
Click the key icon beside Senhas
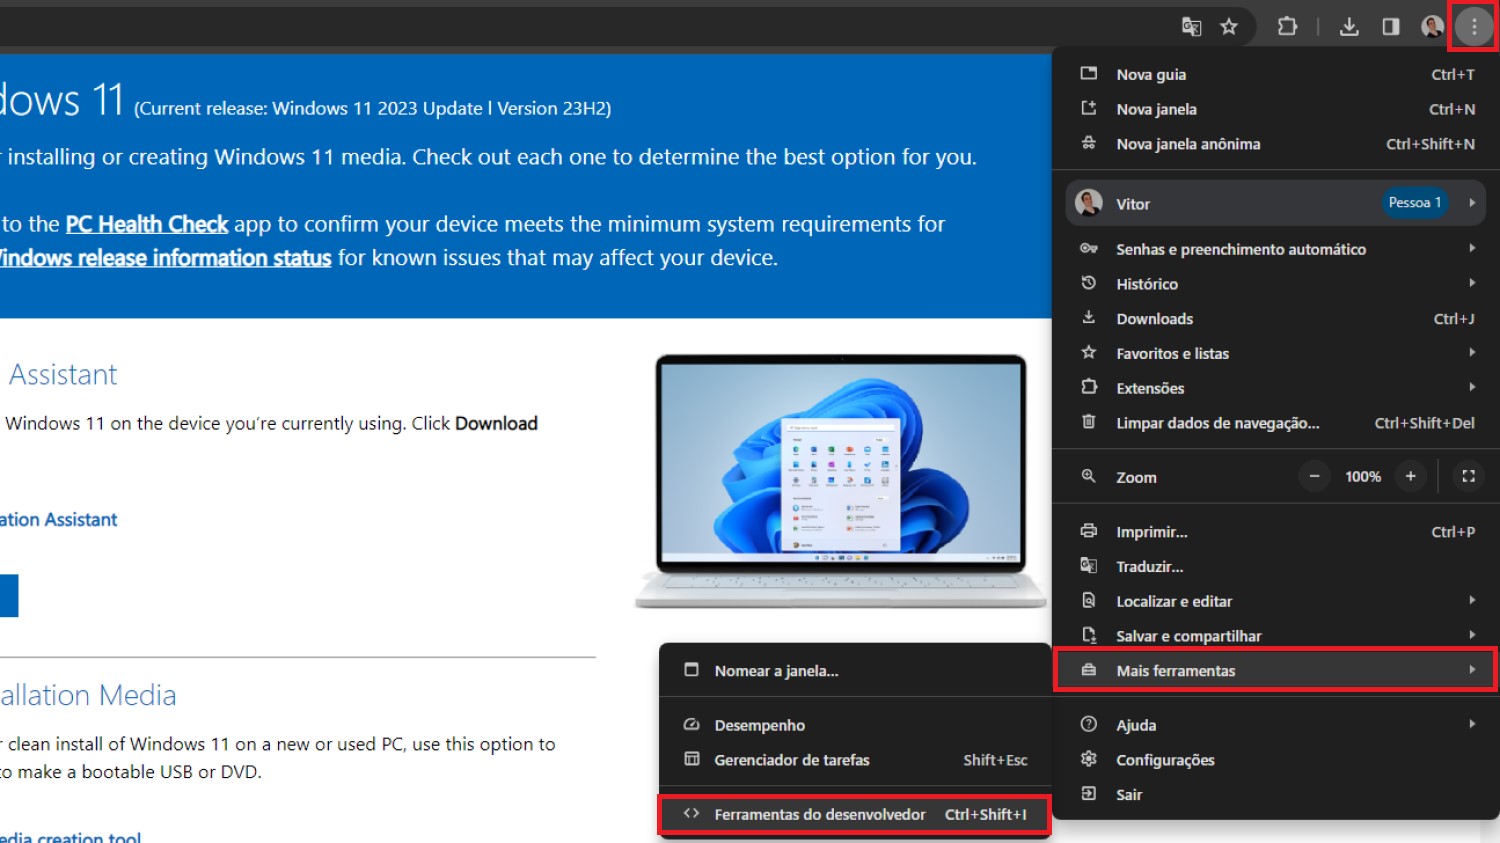tap(1089, 248)
